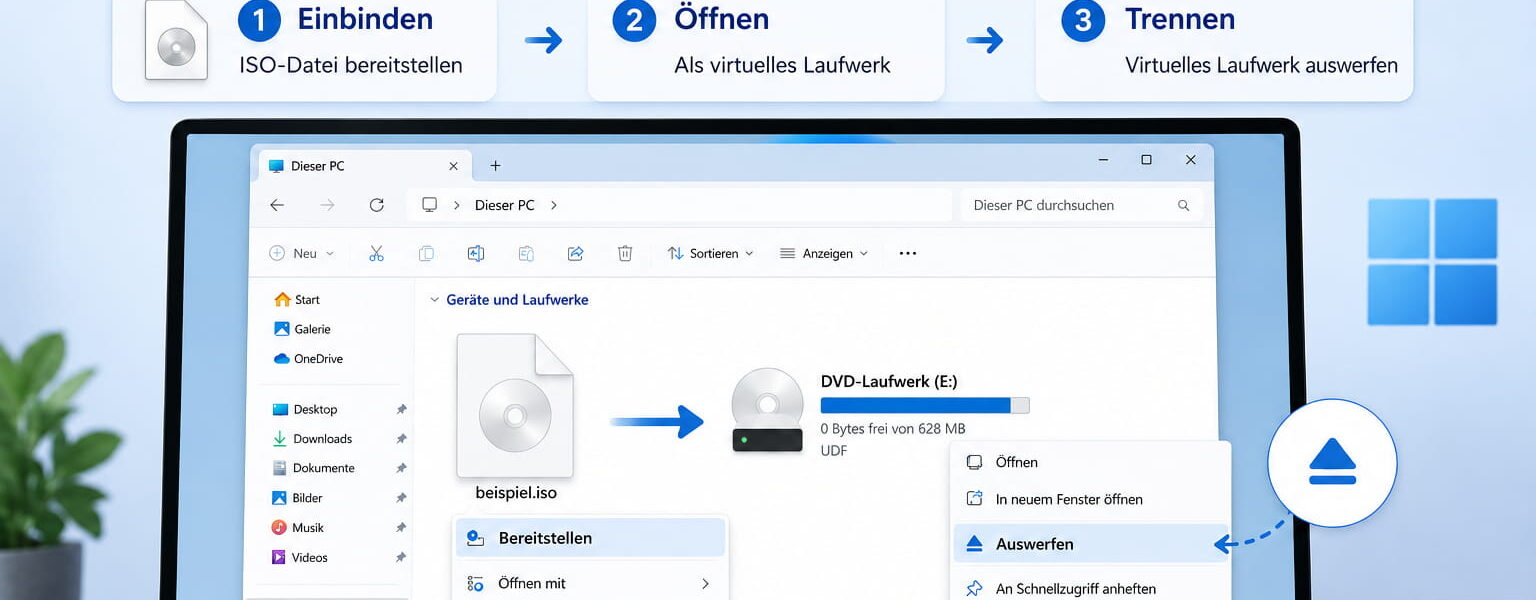
Task: Click Dieser PC breadcrumb in address bar
Action: 505,205
